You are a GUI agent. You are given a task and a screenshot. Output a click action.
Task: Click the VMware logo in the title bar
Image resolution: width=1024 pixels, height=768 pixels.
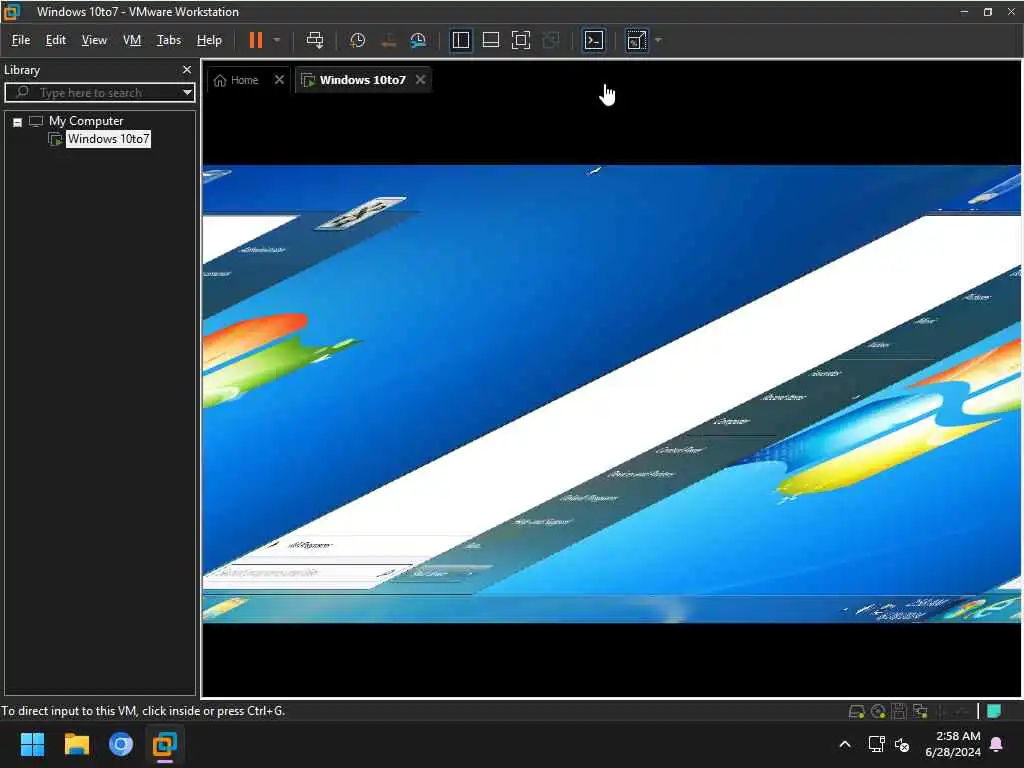coord(12,12)
